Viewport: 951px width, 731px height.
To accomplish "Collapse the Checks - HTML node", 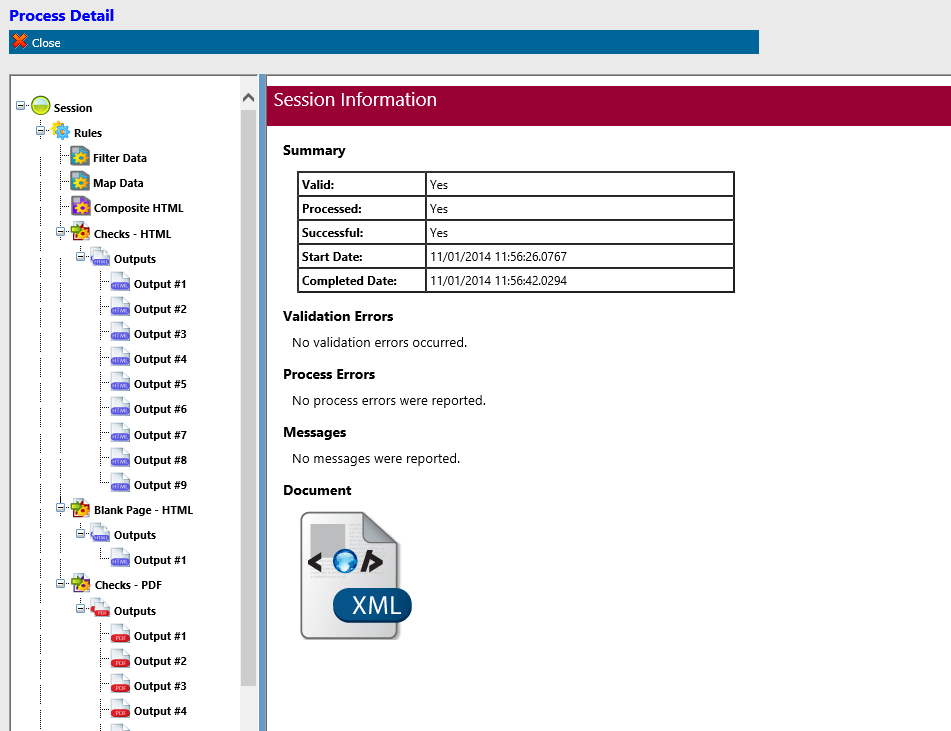I will 61,232.
